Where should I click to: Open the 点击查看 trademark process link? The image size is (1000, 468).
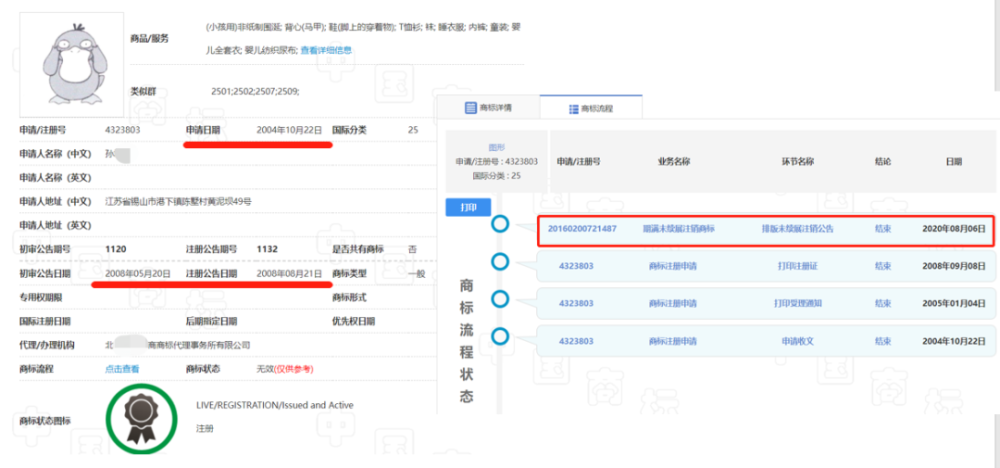tap(122, 369)
